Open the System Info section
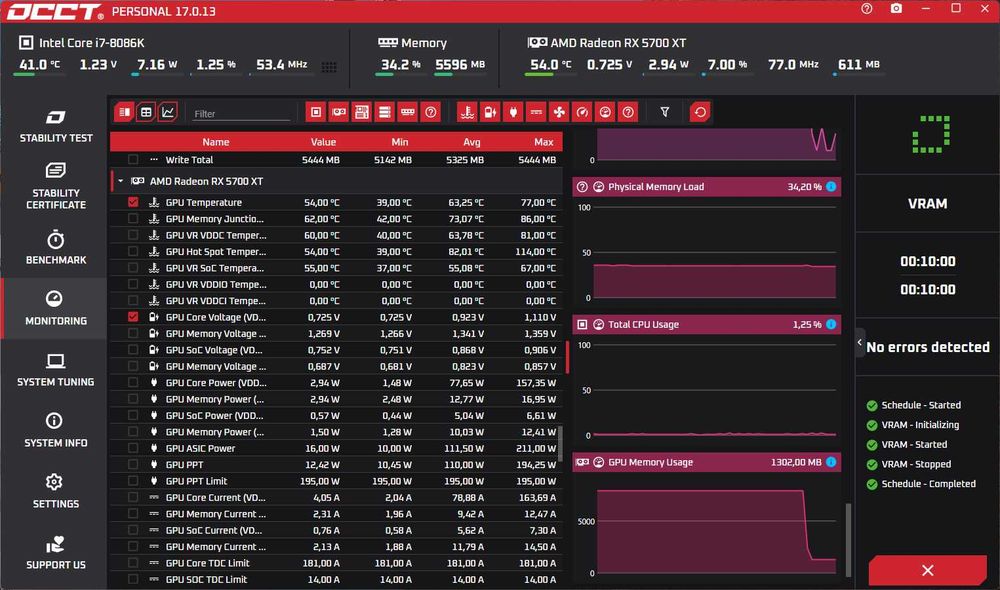 click(x=55, y=431)
